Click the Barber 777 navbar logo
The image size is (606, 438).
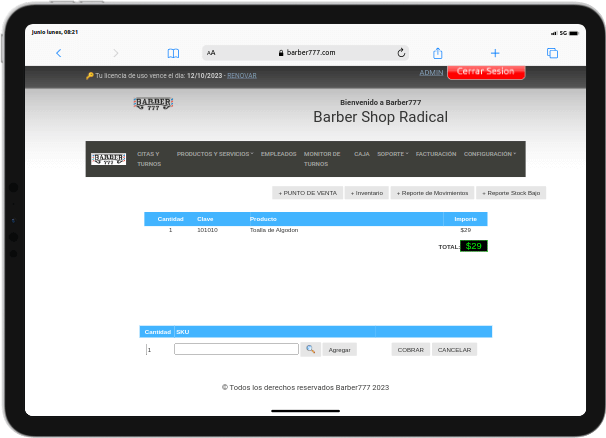(x=108, y=158)
